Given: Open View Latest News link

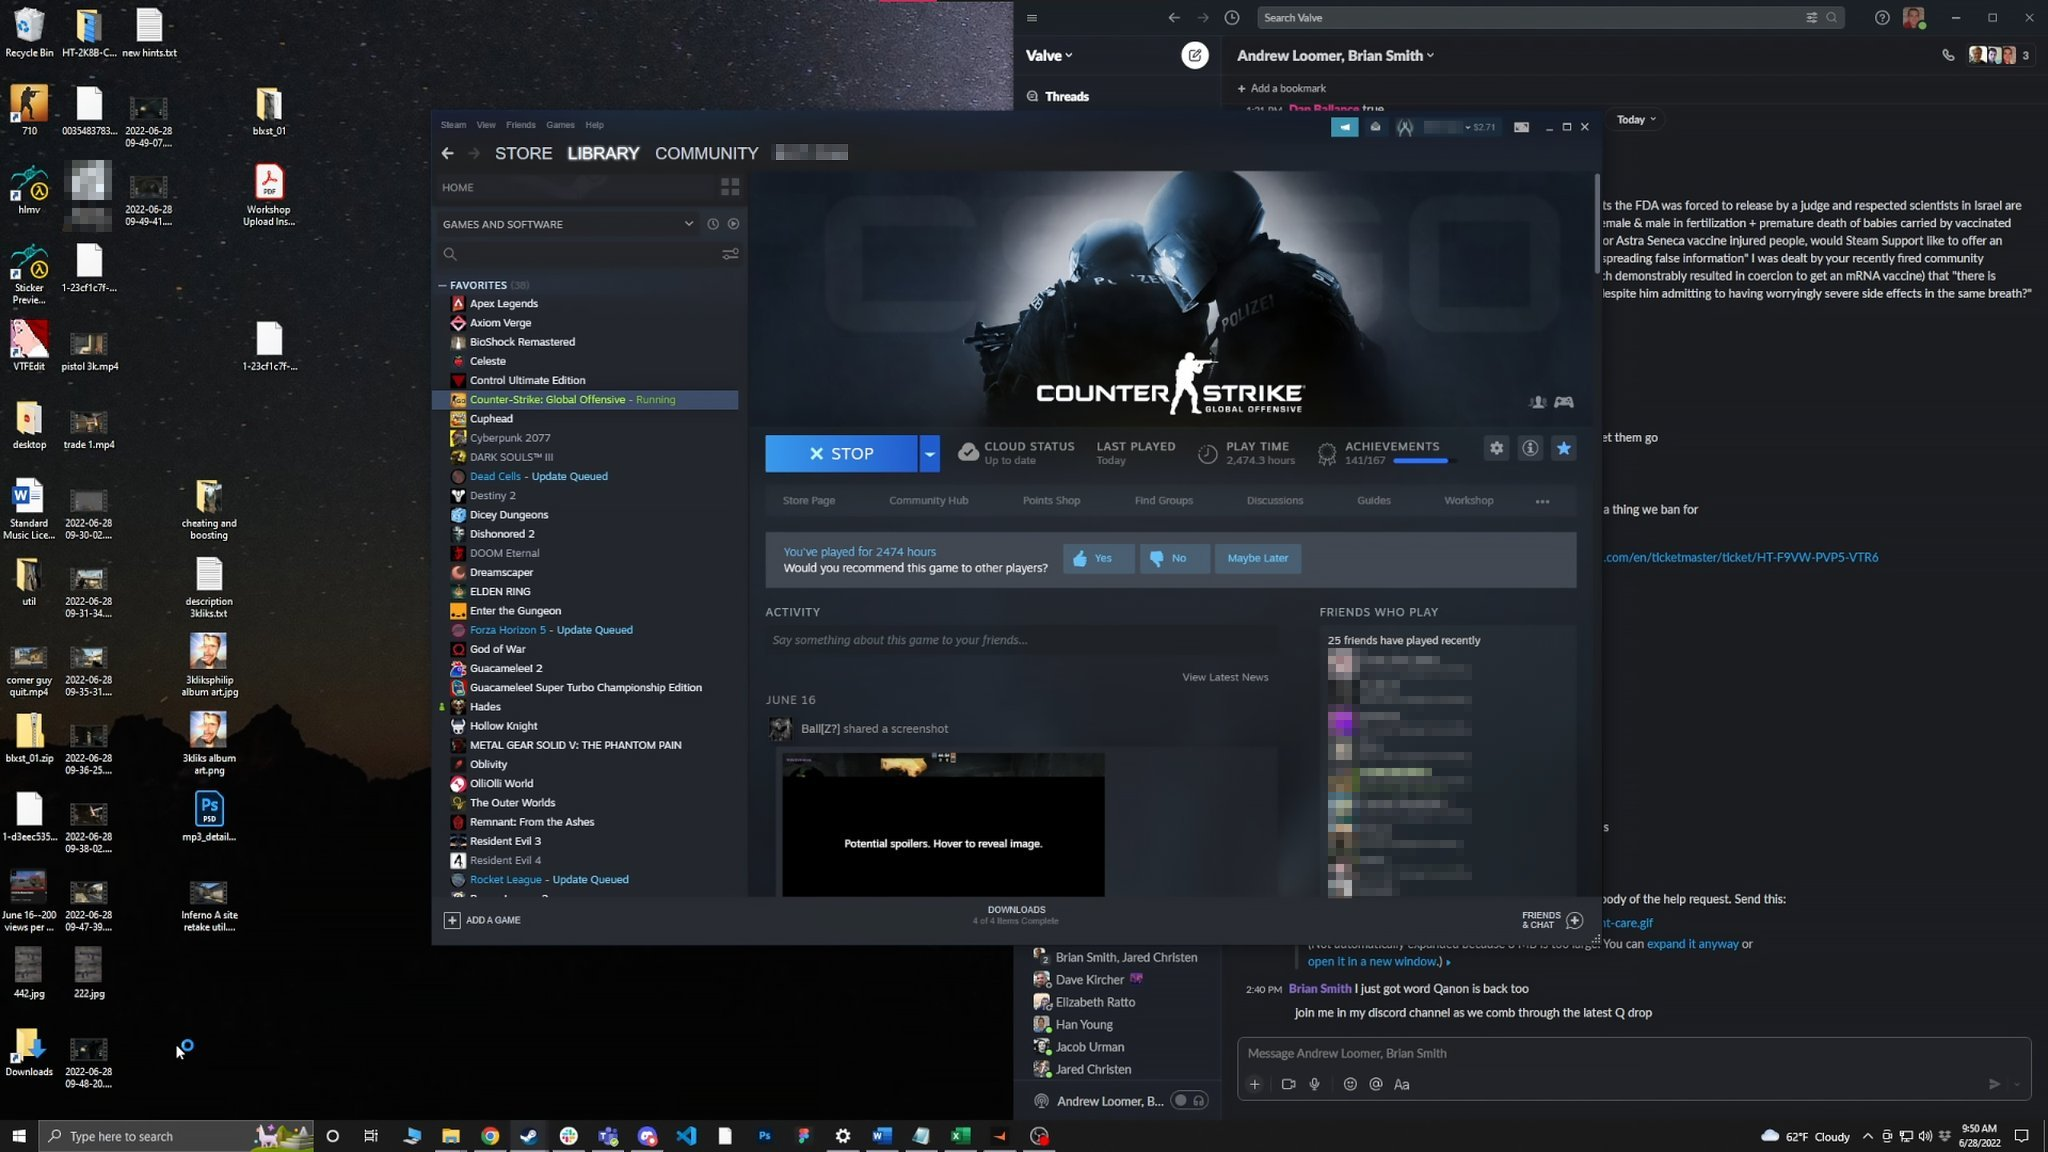Looking at the screenshot, I should 1225,677.
